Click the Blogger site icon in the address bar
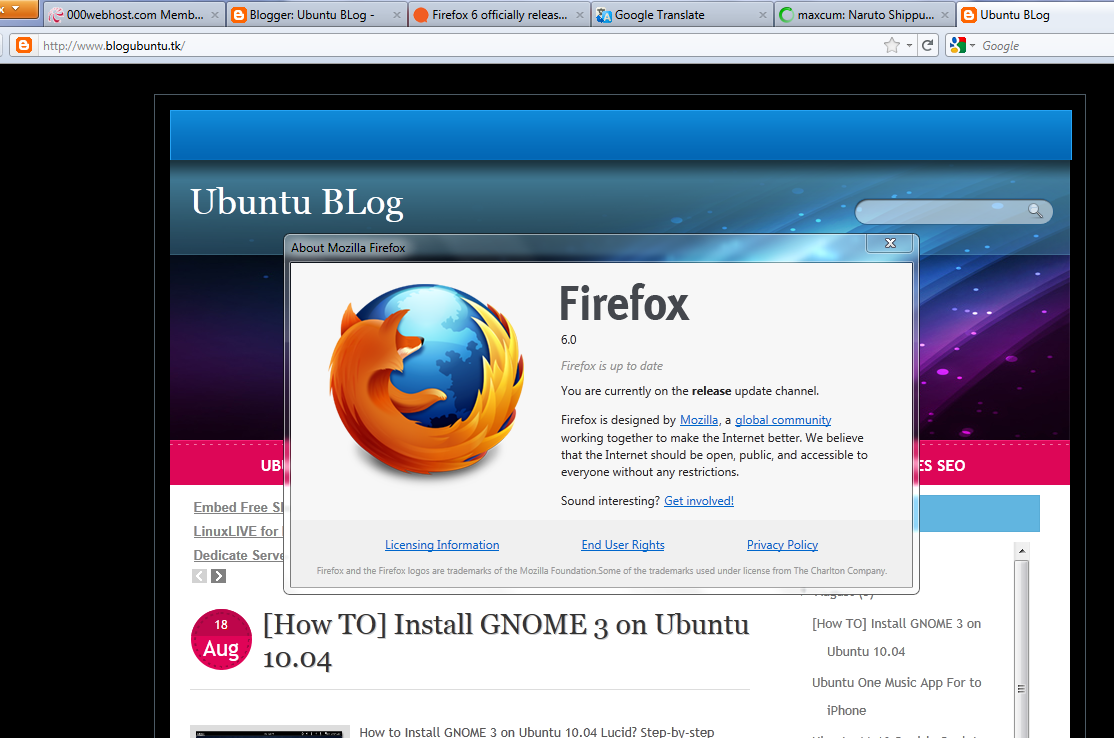1114x738 pixels. coord(24,45)
